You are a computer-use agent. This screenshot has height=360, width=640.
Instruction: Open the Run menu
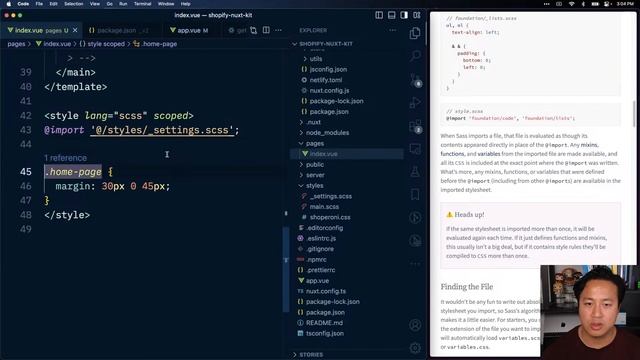(x=123, y=4)
